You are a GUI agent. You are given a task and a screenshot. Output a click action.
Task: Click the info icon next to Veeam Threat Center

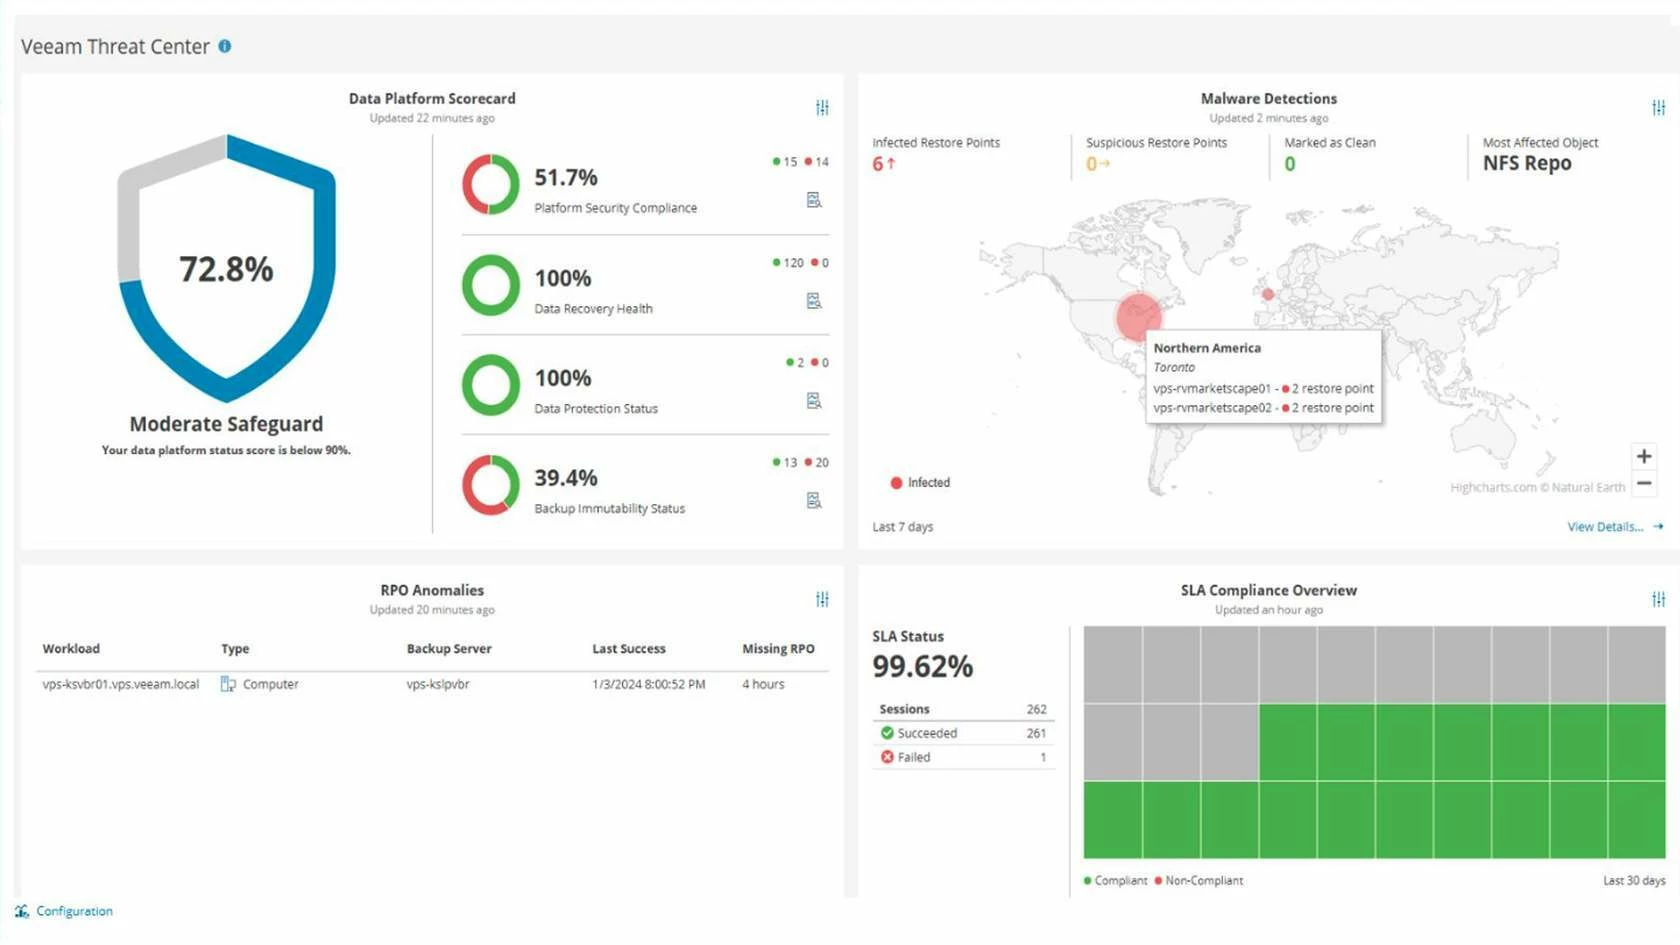tap(225, 46)
